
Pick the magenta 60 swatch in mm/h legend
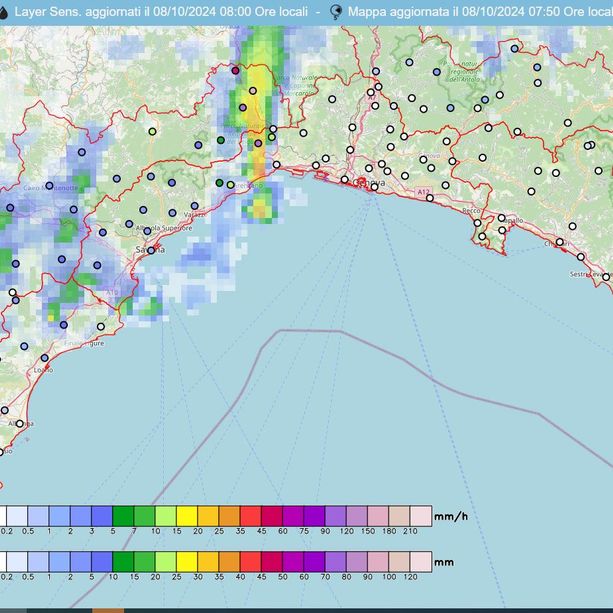click(x=293, y=516)
